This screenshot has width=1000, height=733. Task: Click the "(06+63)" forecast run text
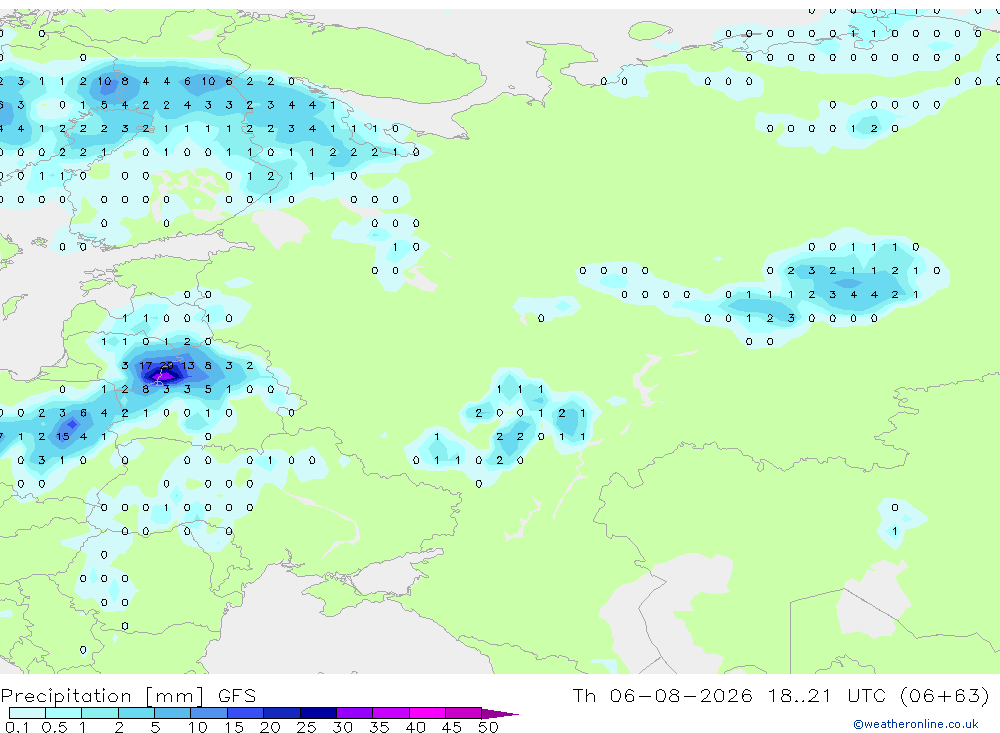pos(945,696)
